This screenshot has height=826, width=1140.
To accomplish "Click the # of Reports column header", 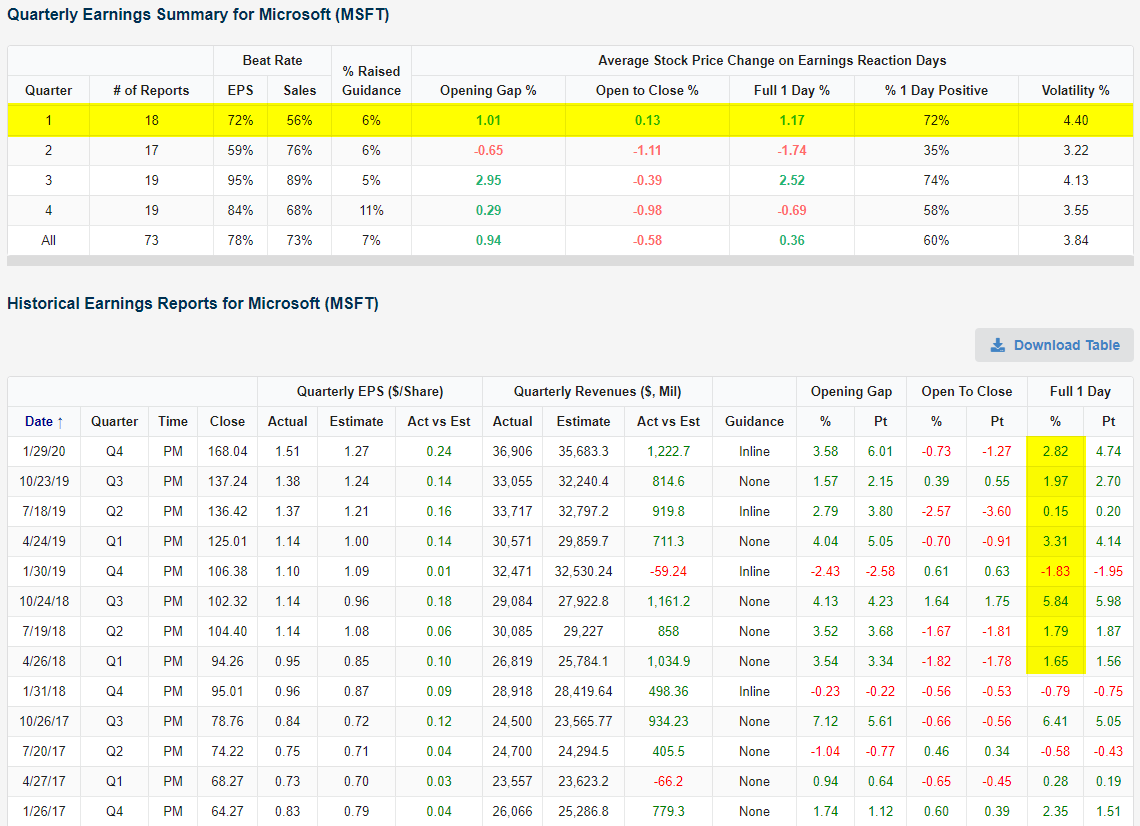I will click(x=151, y=90).
